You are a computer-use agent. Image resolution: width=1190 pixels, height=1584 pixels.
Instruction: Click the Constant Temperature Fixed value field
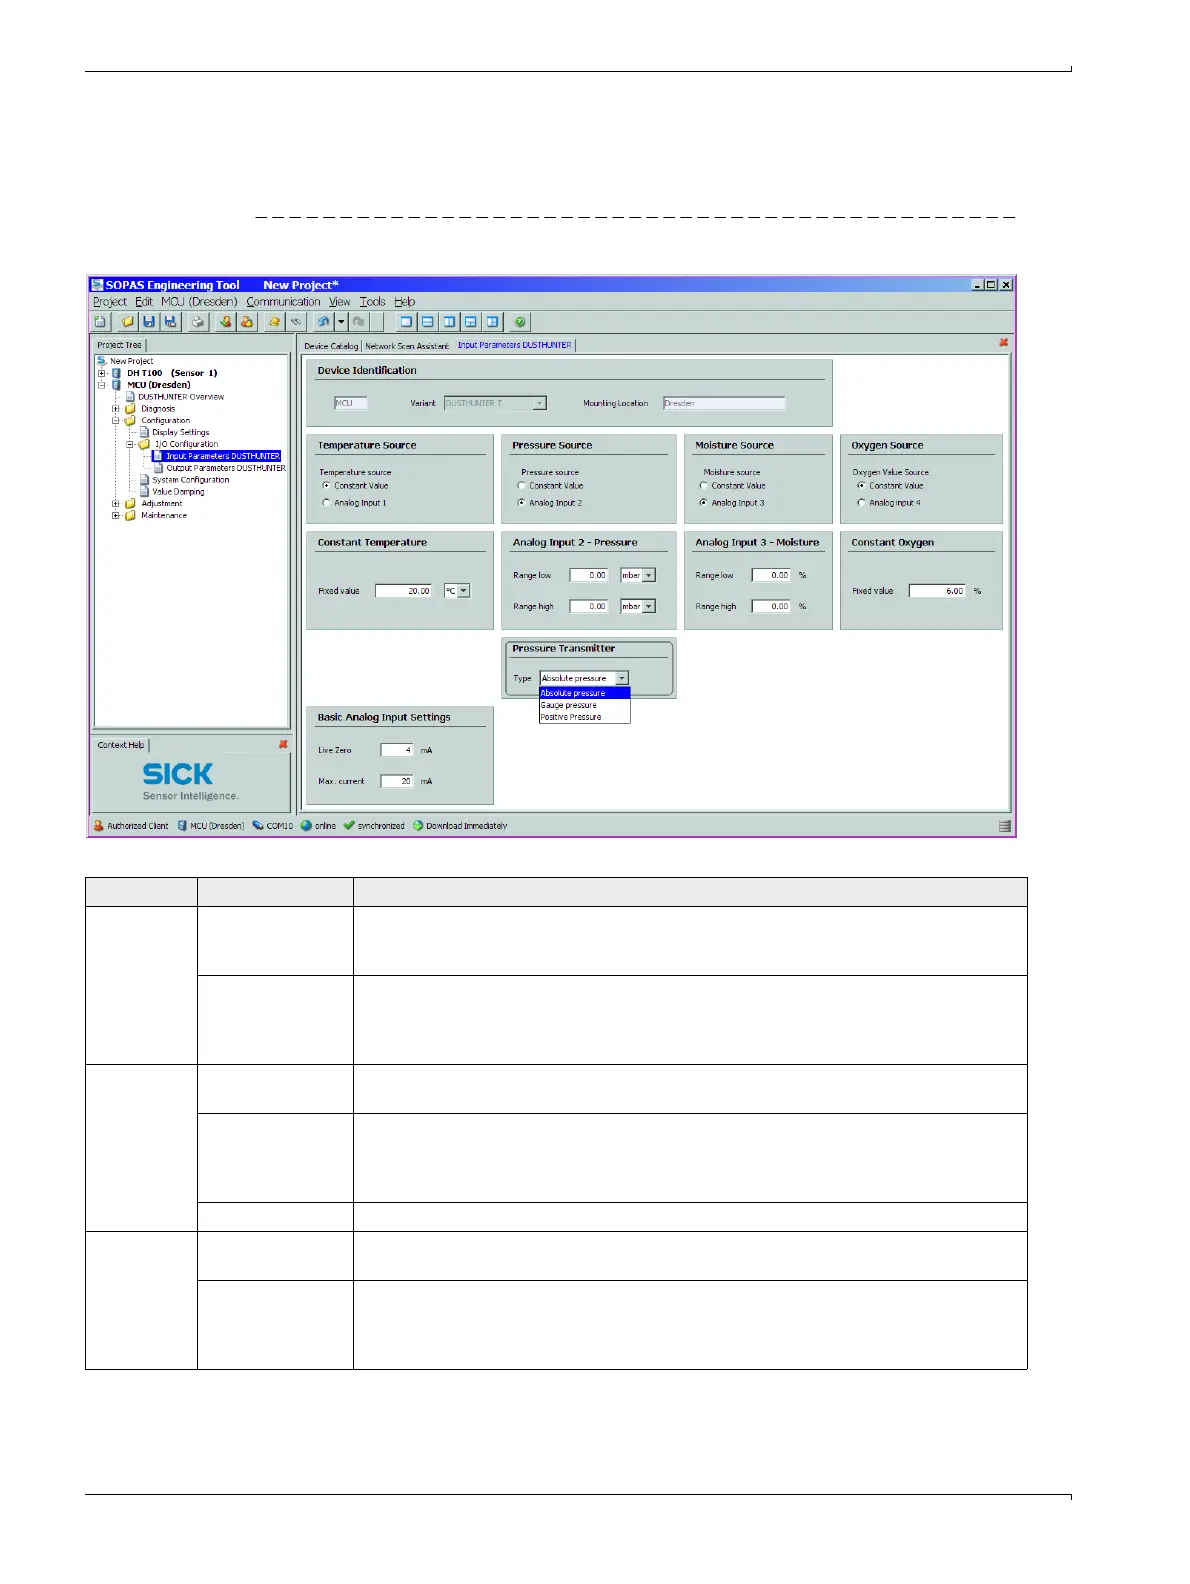click(x=404, y=591)
